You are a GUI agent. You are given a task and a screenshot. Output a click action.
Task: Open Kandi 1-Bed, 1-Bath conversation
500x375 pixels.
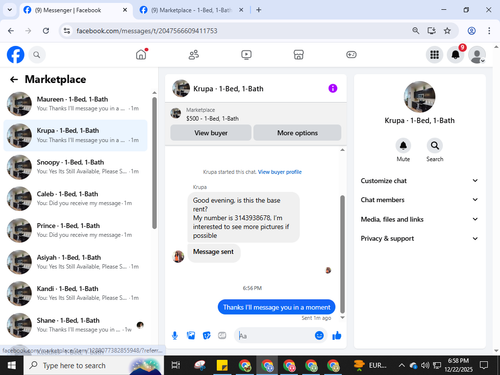[75, 293]
